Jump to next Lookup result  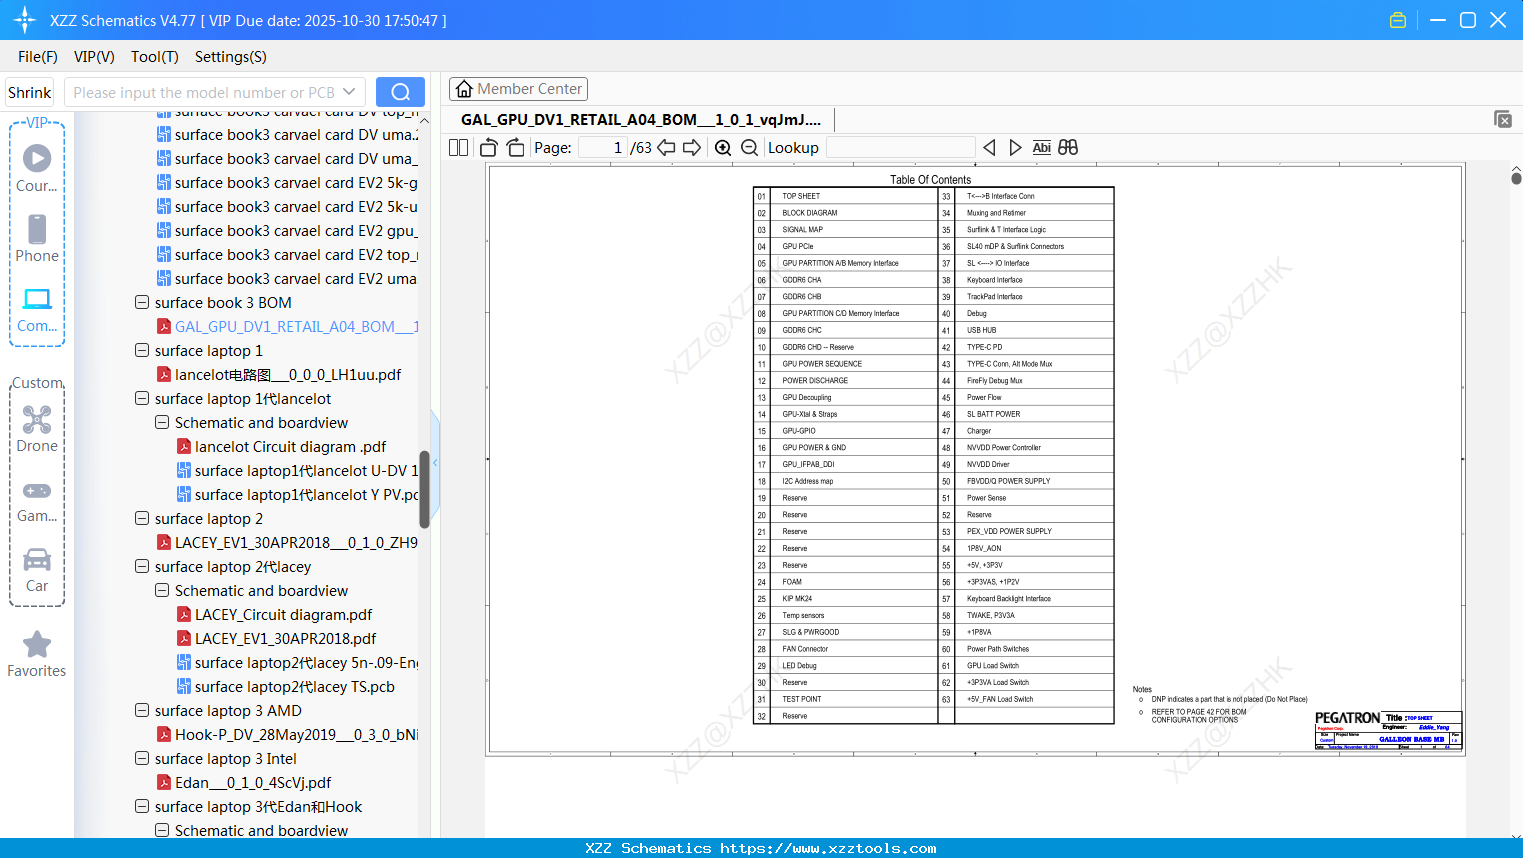[x=1015, y=148]
